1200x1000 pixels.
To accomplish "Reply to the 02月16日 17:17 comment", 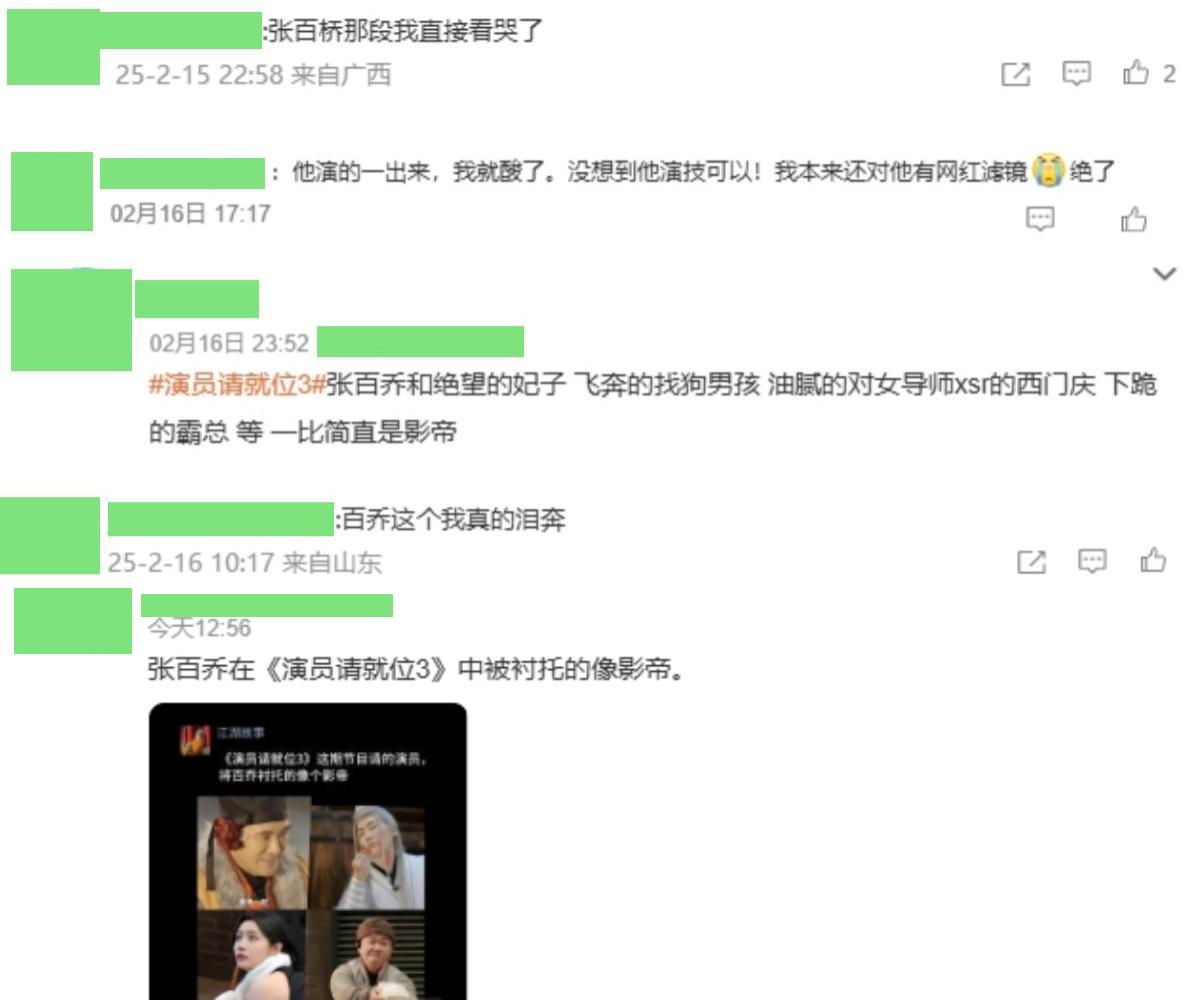I will 1041,218.
